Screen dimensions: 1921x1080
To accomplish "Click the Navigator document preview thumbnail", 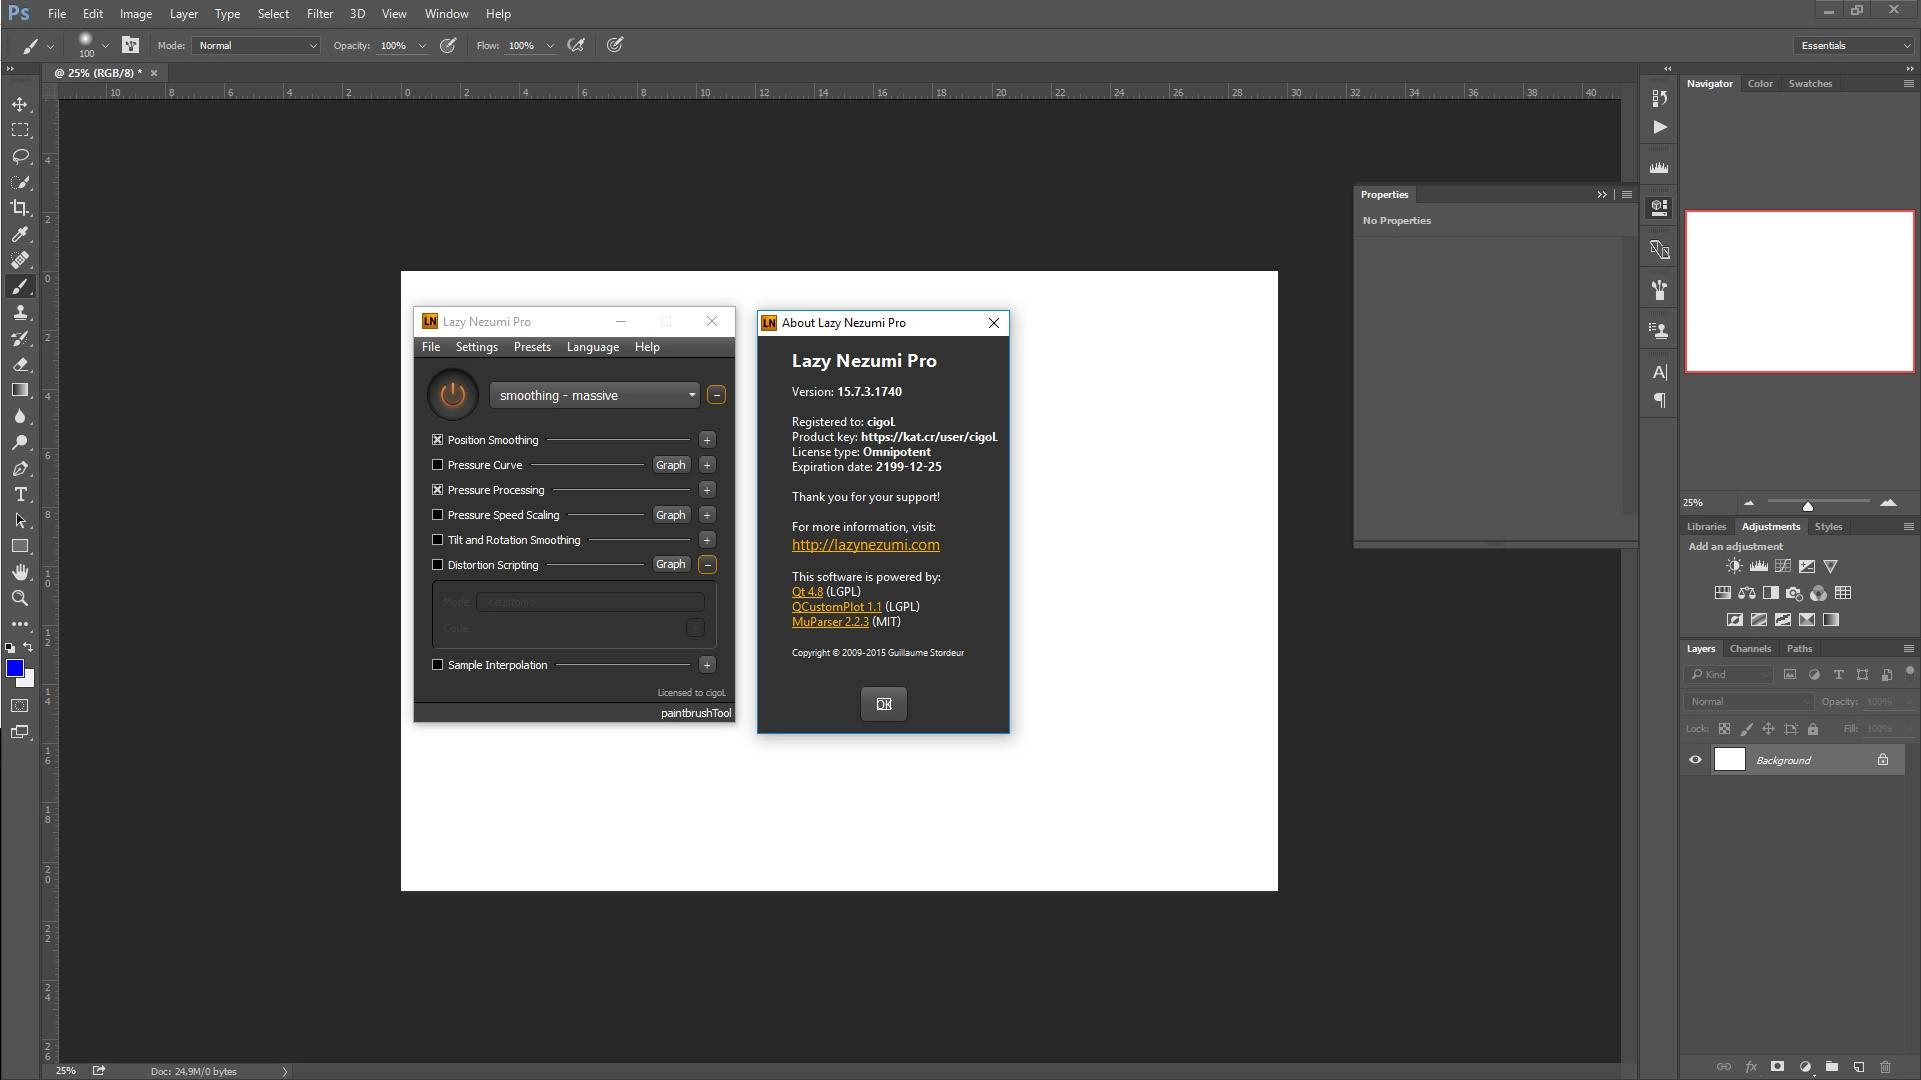I will coord(1800,291).
